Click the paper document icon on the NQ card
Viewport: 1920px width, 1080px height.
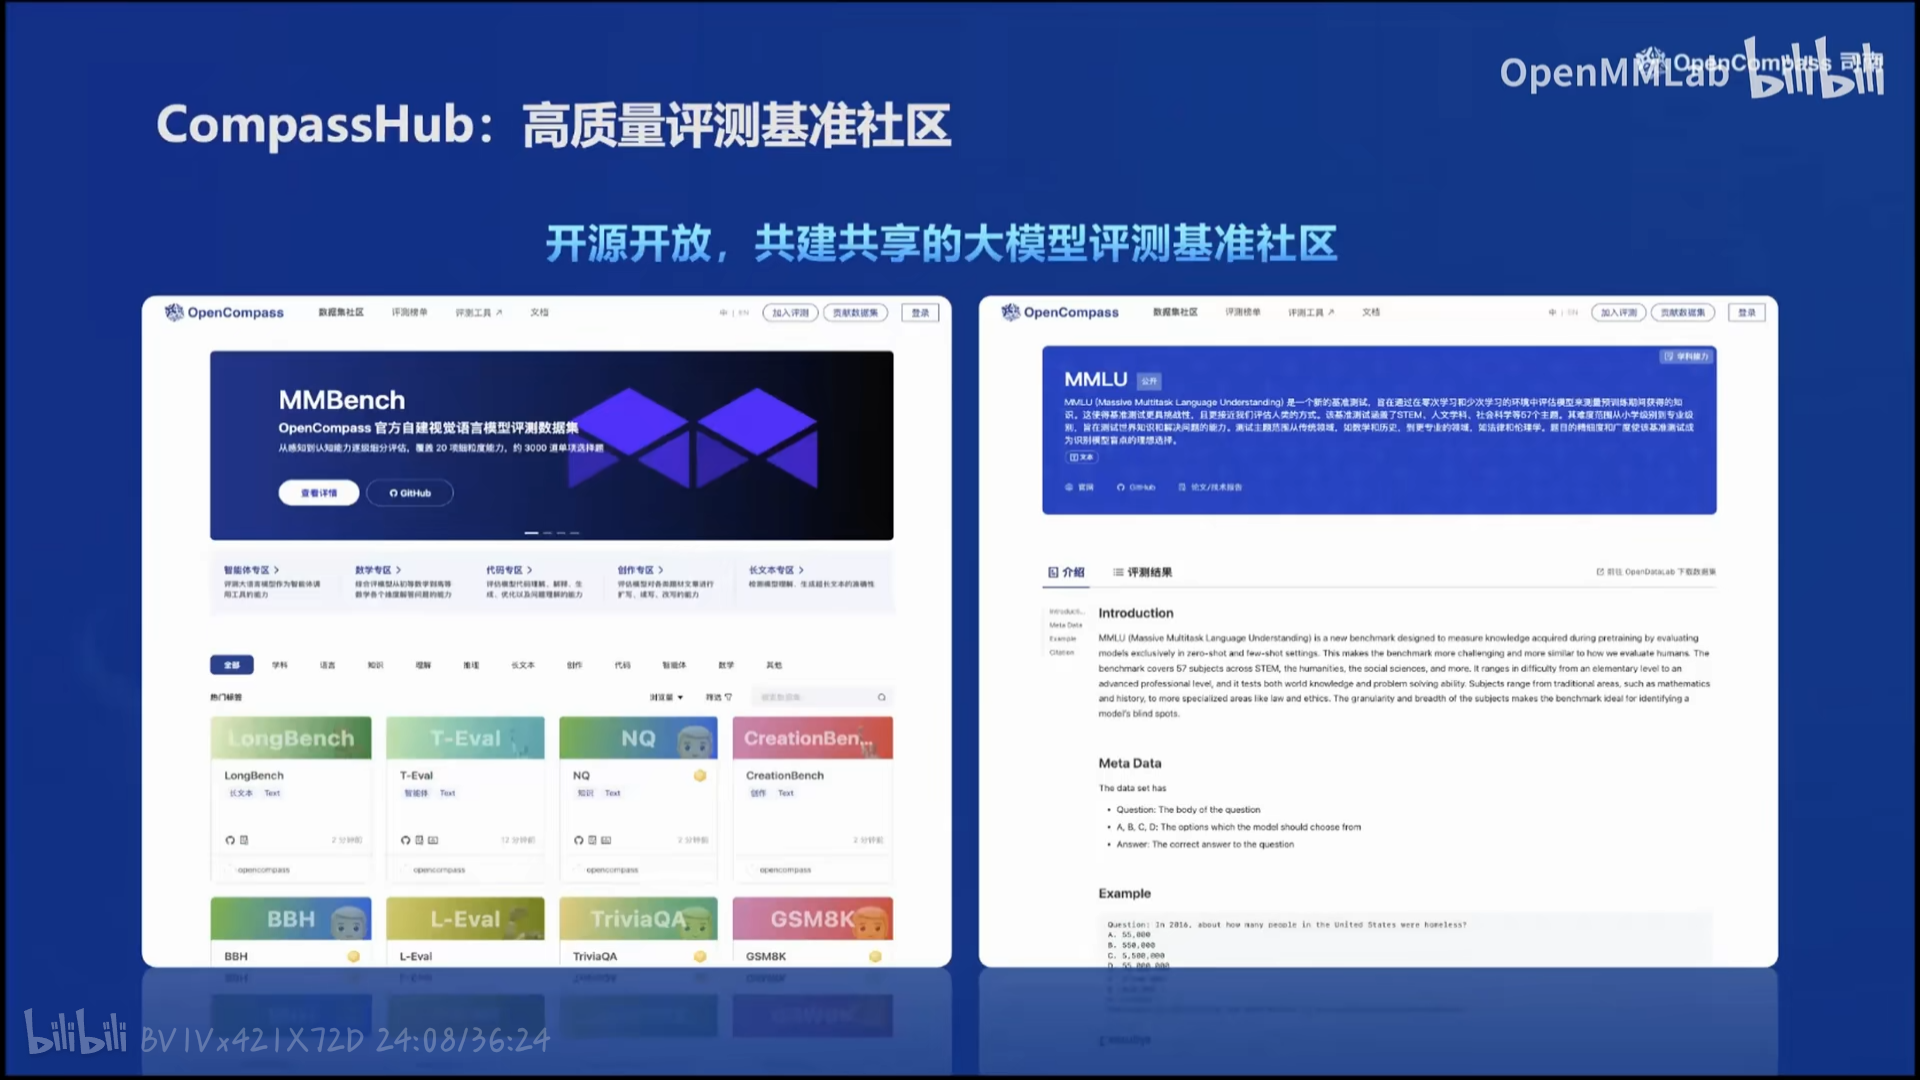592,840
